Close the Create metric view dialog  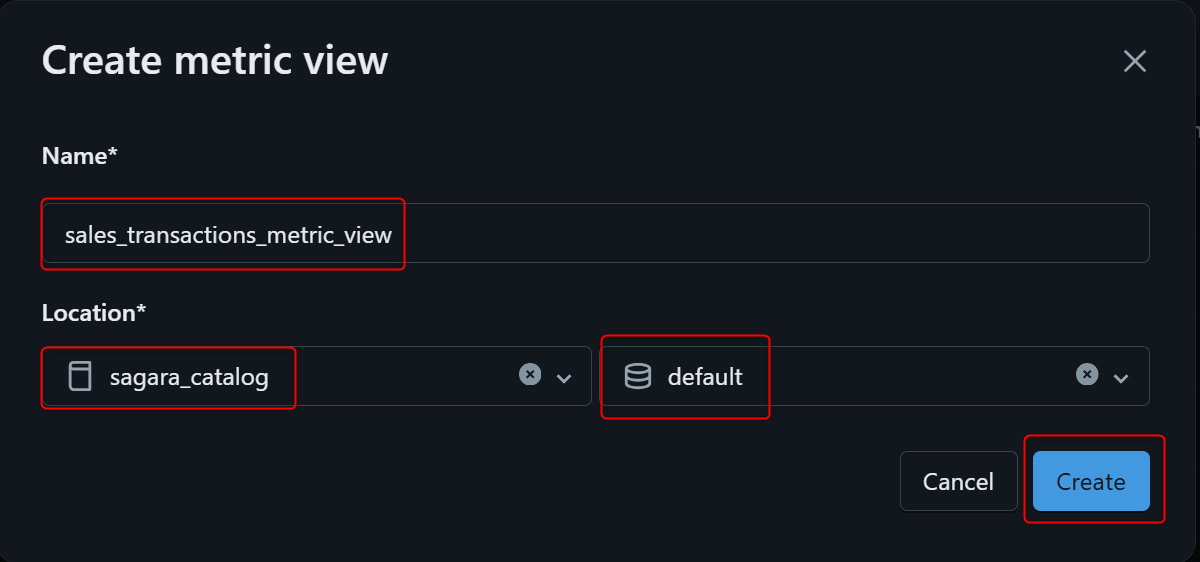click(x=1134, y=61)
